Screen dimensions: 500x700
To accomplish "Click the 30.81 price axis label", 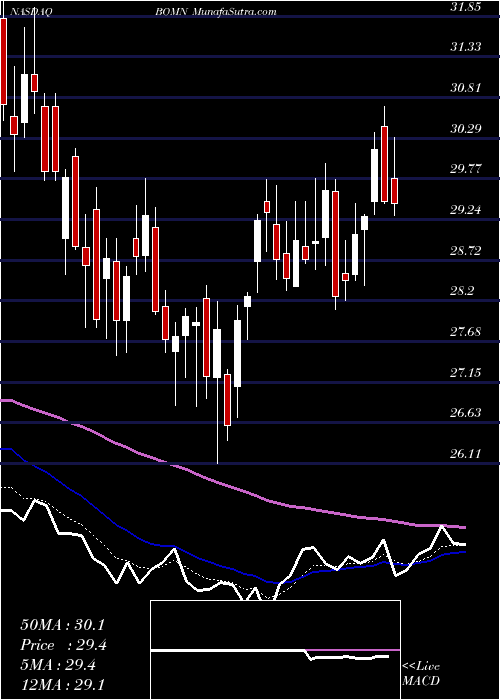I will click(466, 88).
